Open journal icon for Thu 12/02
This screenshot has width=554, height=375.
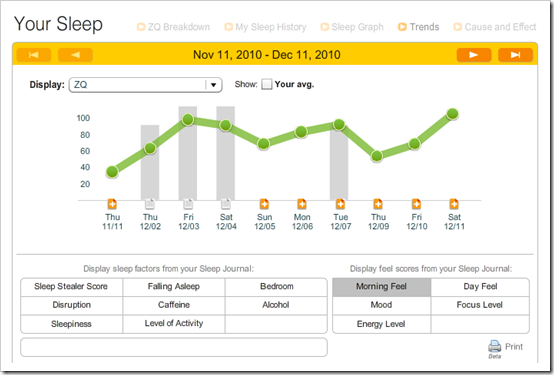[150, 204]
